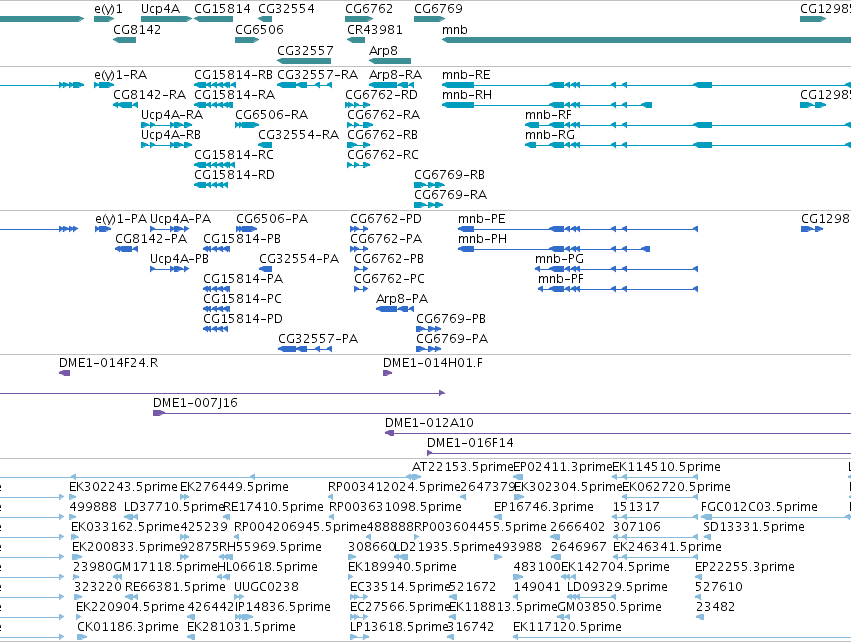Select the CG15814-RD transcript label
The width and height of the screenshot is (851, 642).
234,175
